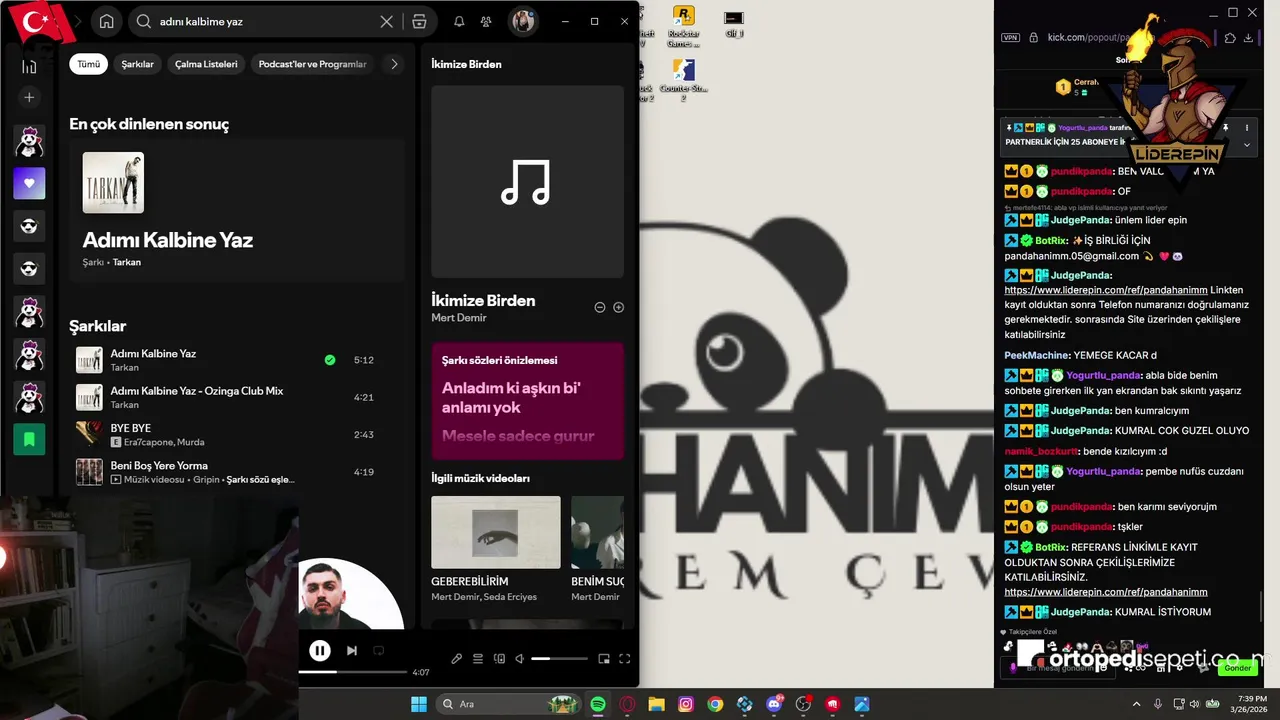Play Adımı Kalbine Yaz song row
Viewport: 1280px width, 720px height.
click(237, 360)
